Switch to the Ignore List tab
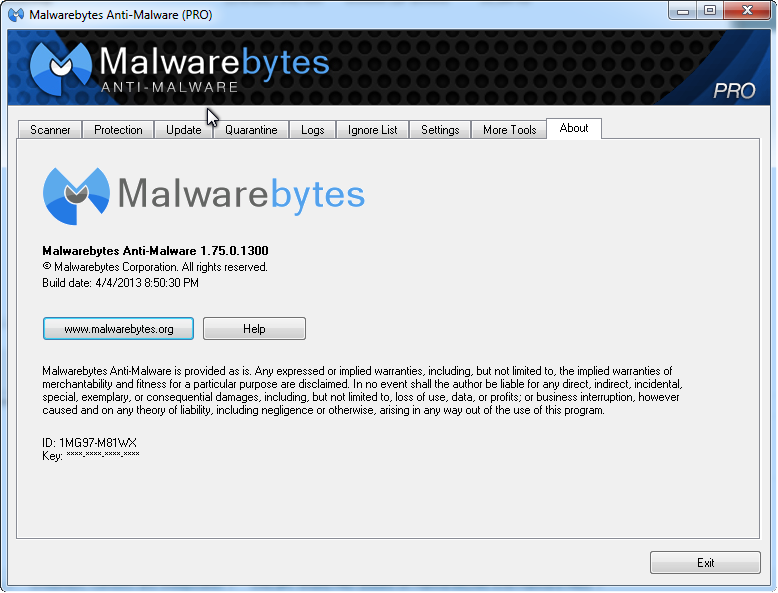Screen dimensions: 778x593 click(373, 130)
